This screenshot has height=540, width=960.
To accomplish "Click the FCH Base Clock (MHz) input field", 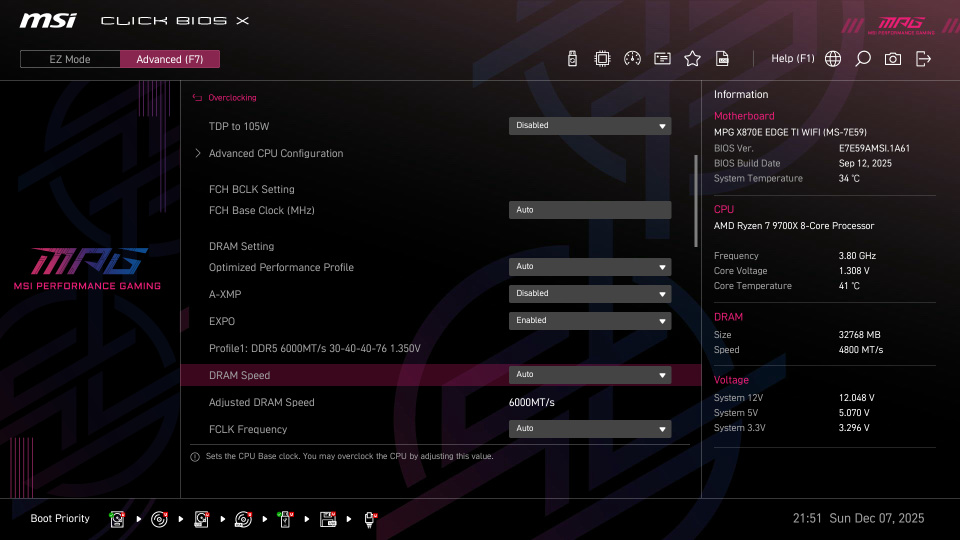I will click(x=590, y=210).
